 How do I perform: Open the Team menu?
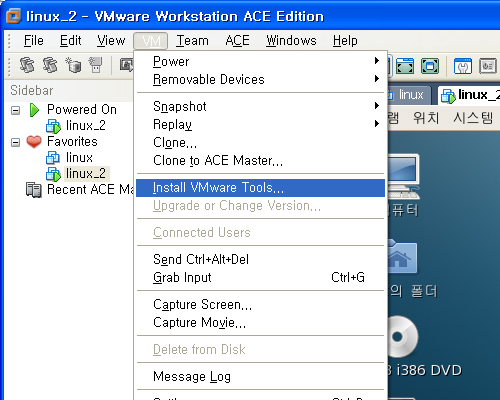click(x=192, y=41)
